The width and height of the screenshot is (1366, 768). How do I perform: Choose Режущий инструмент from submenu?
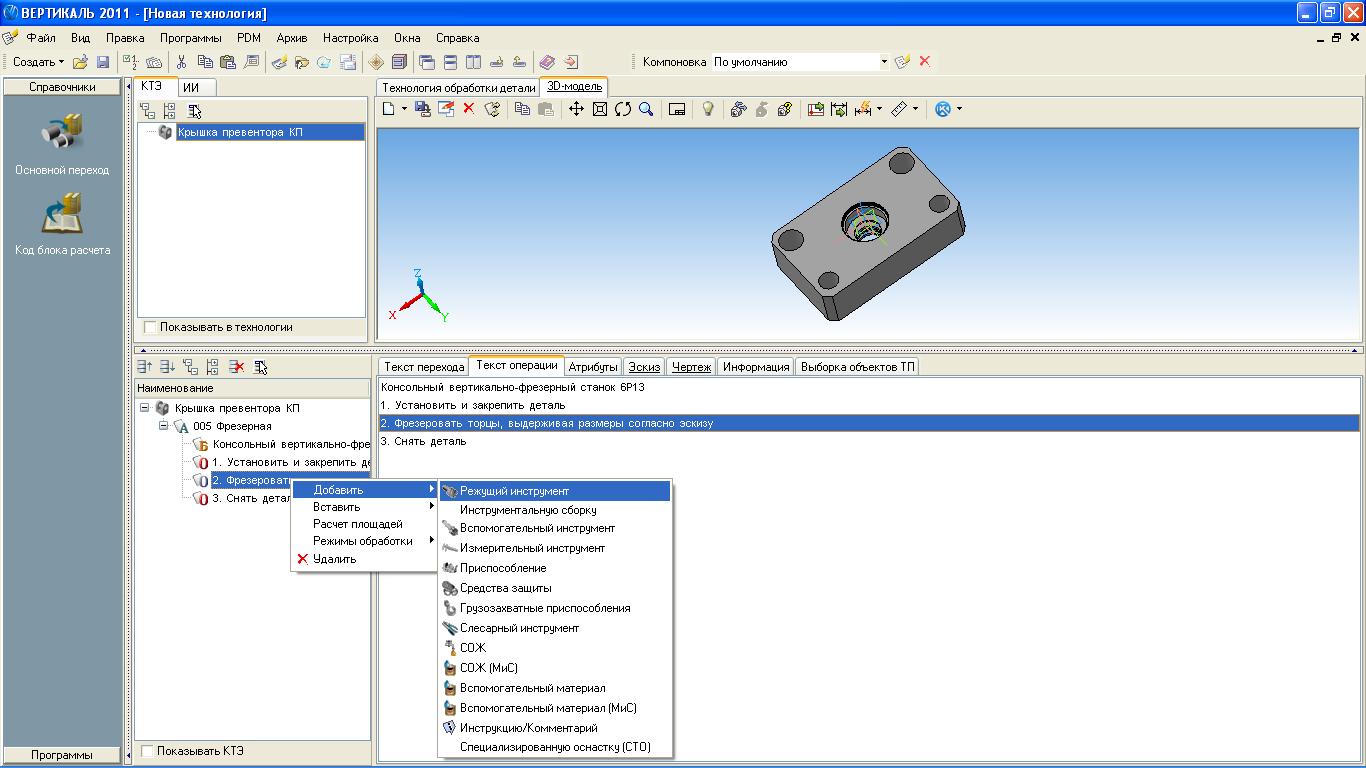click(x=555, y=491)
